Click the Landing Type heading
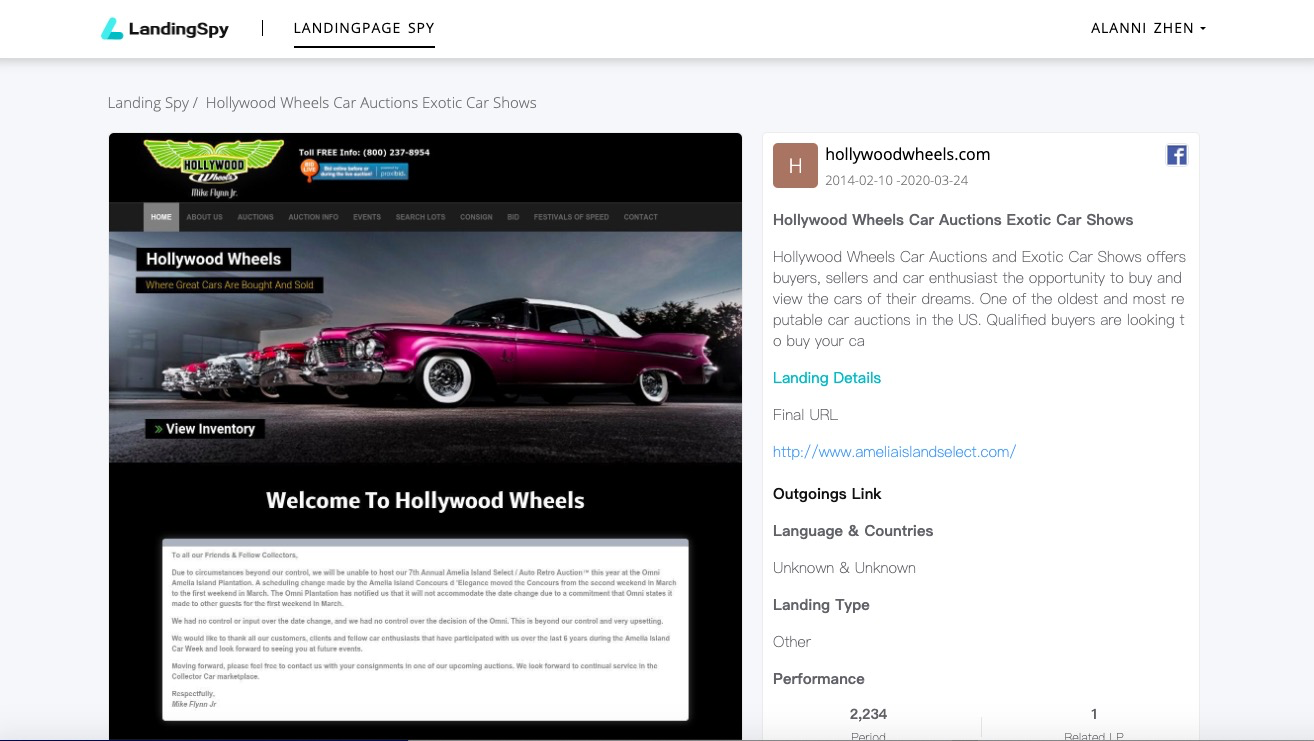This screenshot has width=1314, height=741. tap(821, 605)
